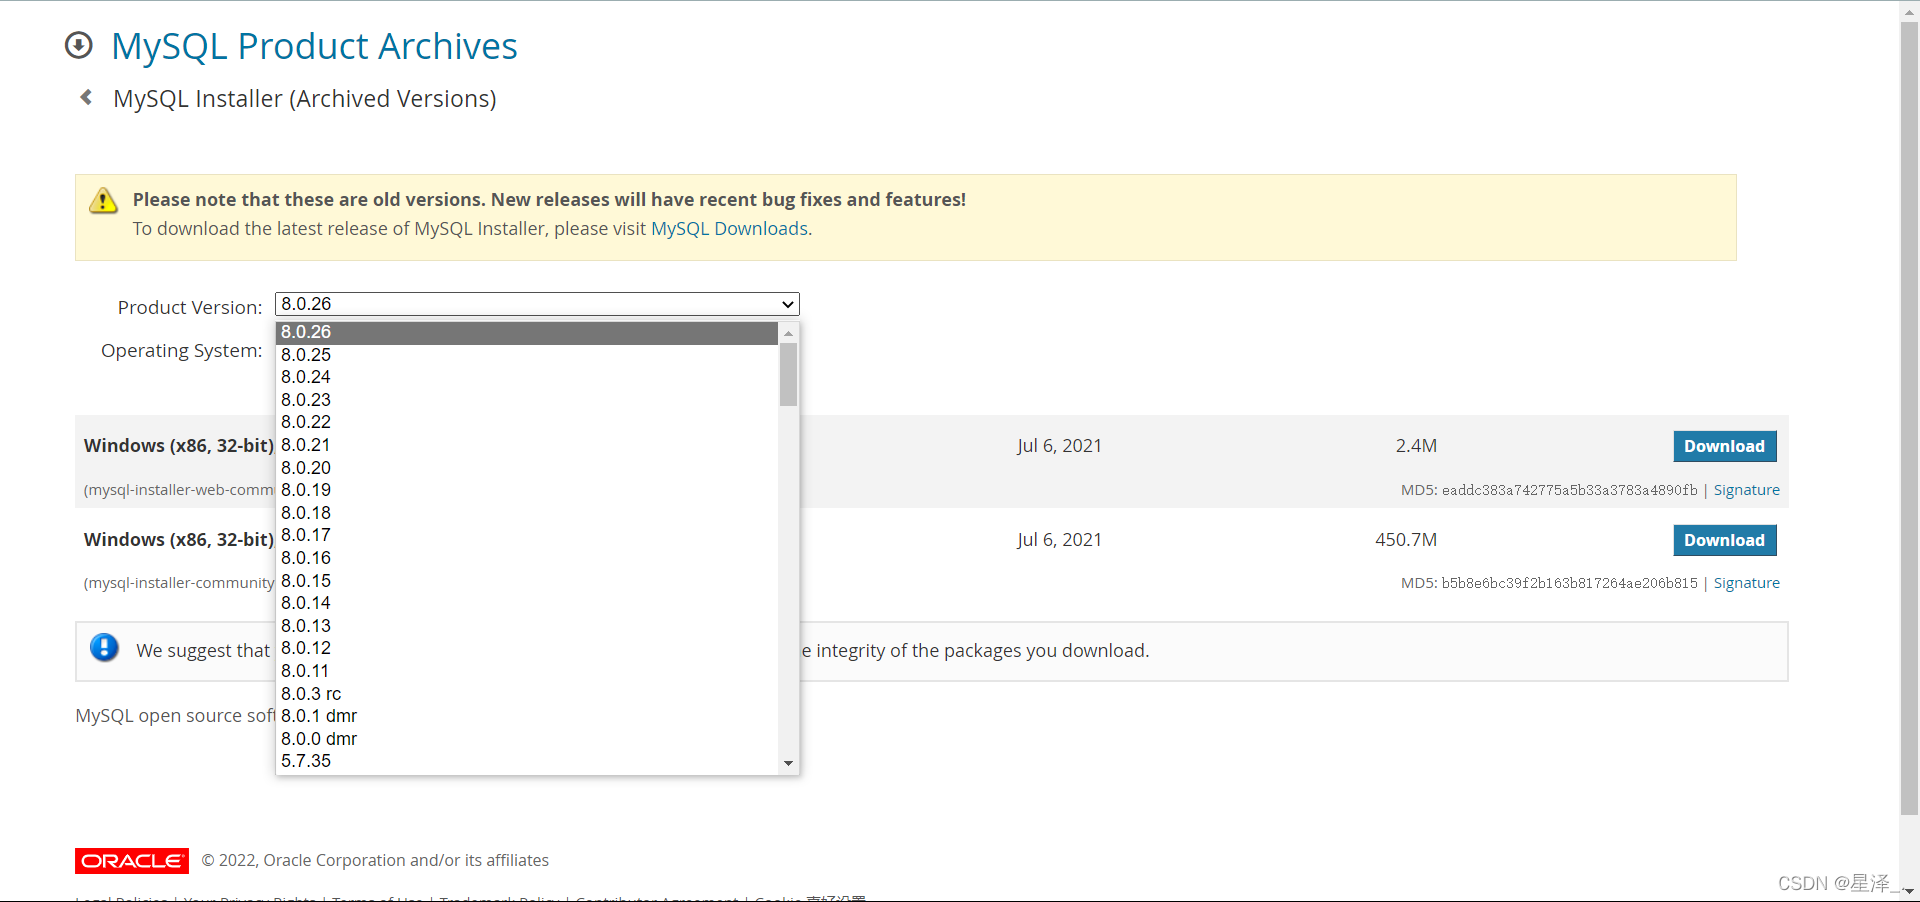Click the 450.7M file size value
Screen dimensions: 1920x902
pos(1406,540)
